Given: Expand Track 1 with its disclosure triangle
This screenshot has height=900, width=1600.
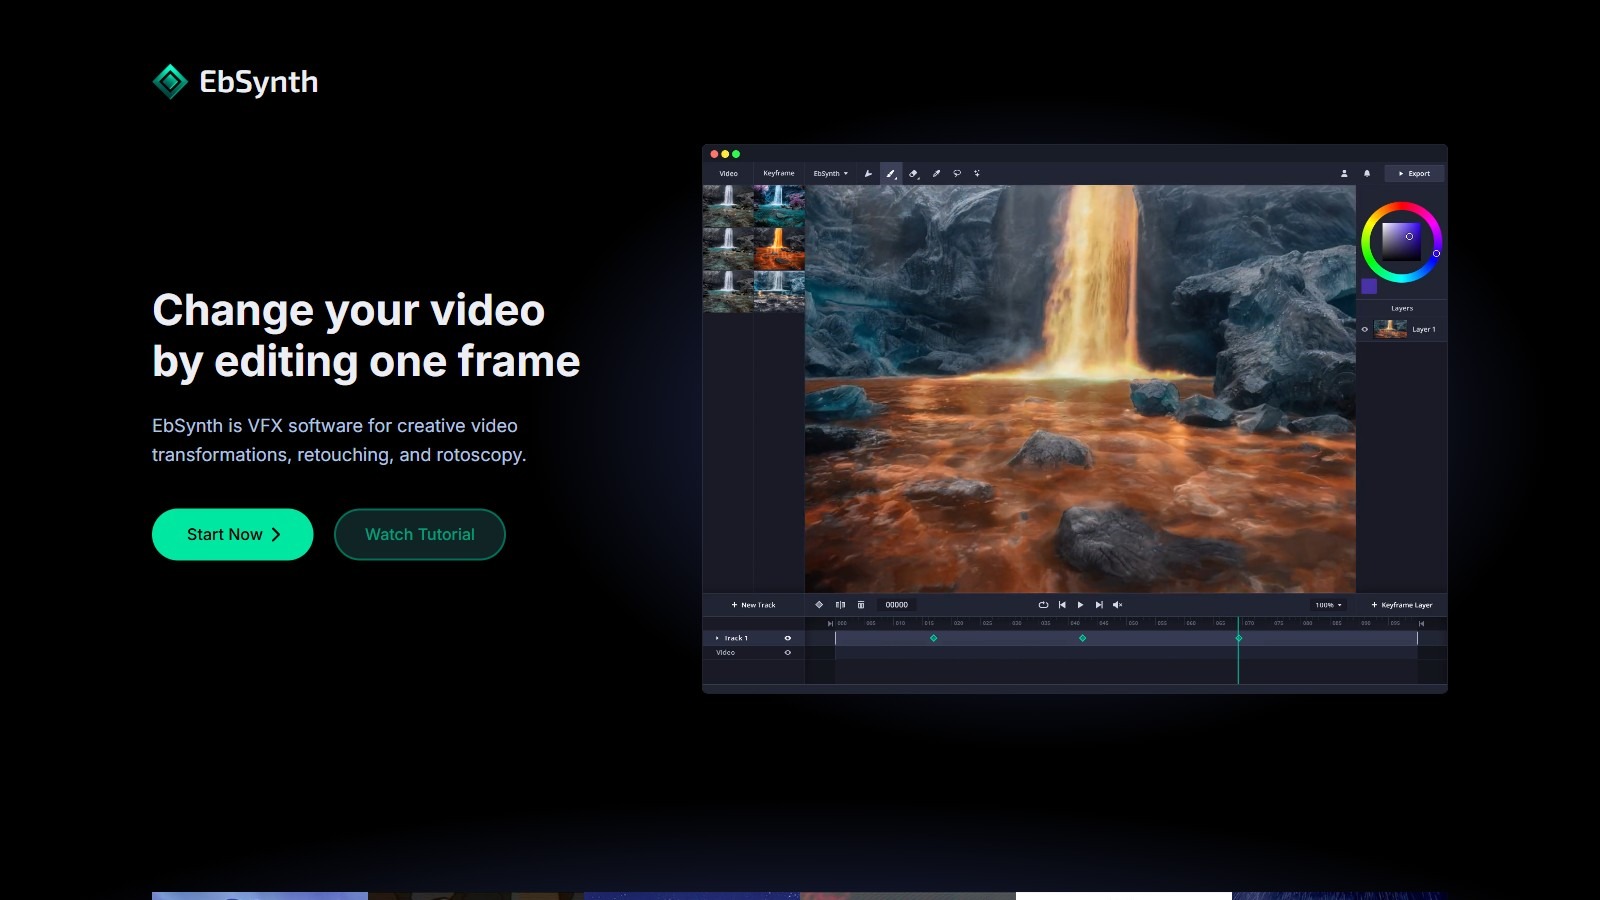Looking at the screenshot, I should 717,638.
